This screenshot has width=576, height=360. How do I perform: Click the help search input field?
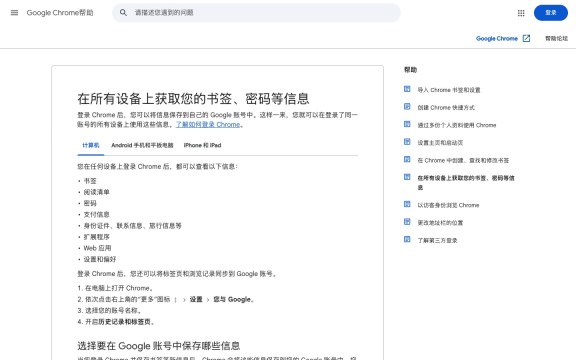(256, 13)
